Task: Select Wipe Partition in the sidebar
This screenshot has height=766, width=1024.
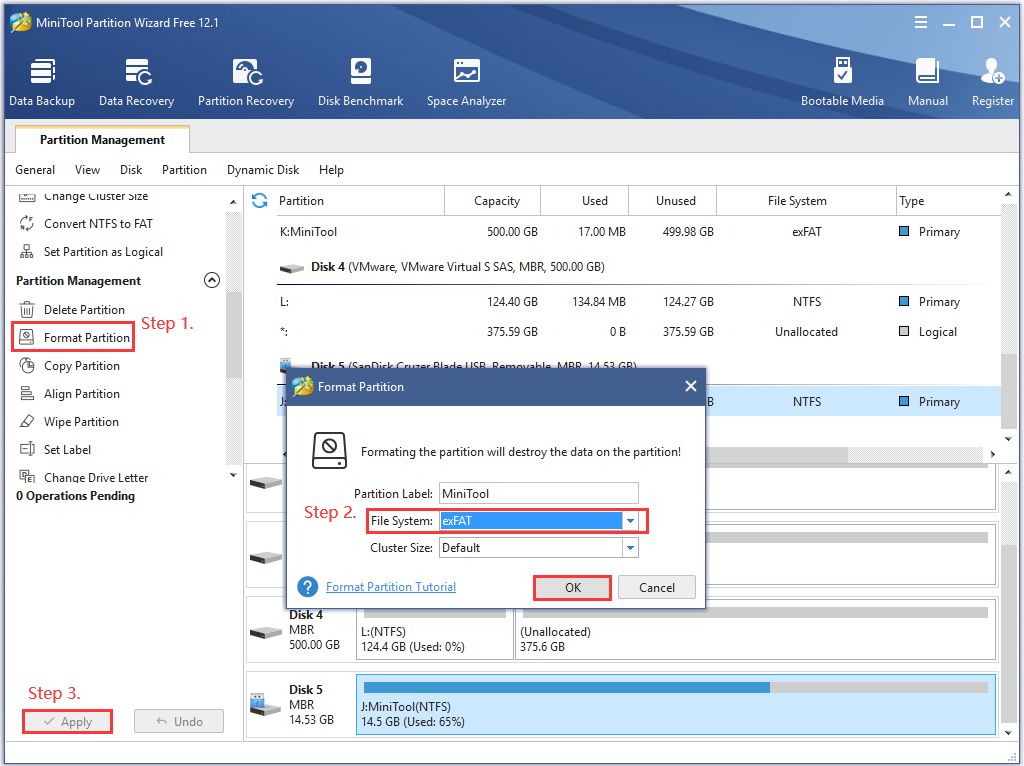Action: click(81, 422)
